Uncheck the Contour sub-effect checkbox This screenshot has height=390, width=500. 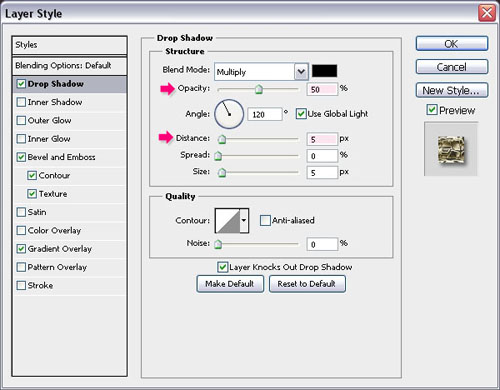(32, 175)
